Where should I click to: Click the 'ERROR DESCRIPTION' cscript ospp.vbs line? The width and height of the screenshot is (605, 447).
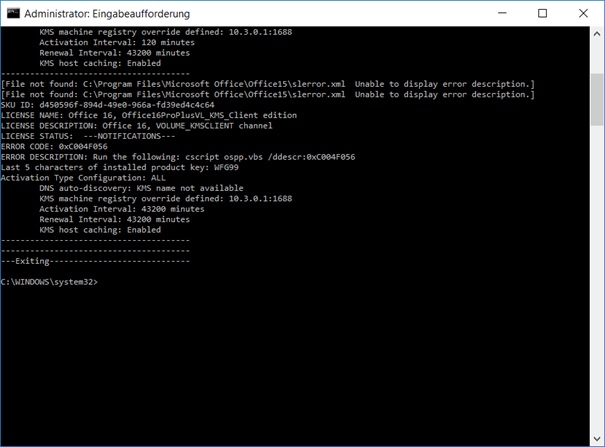pos(178,157)
